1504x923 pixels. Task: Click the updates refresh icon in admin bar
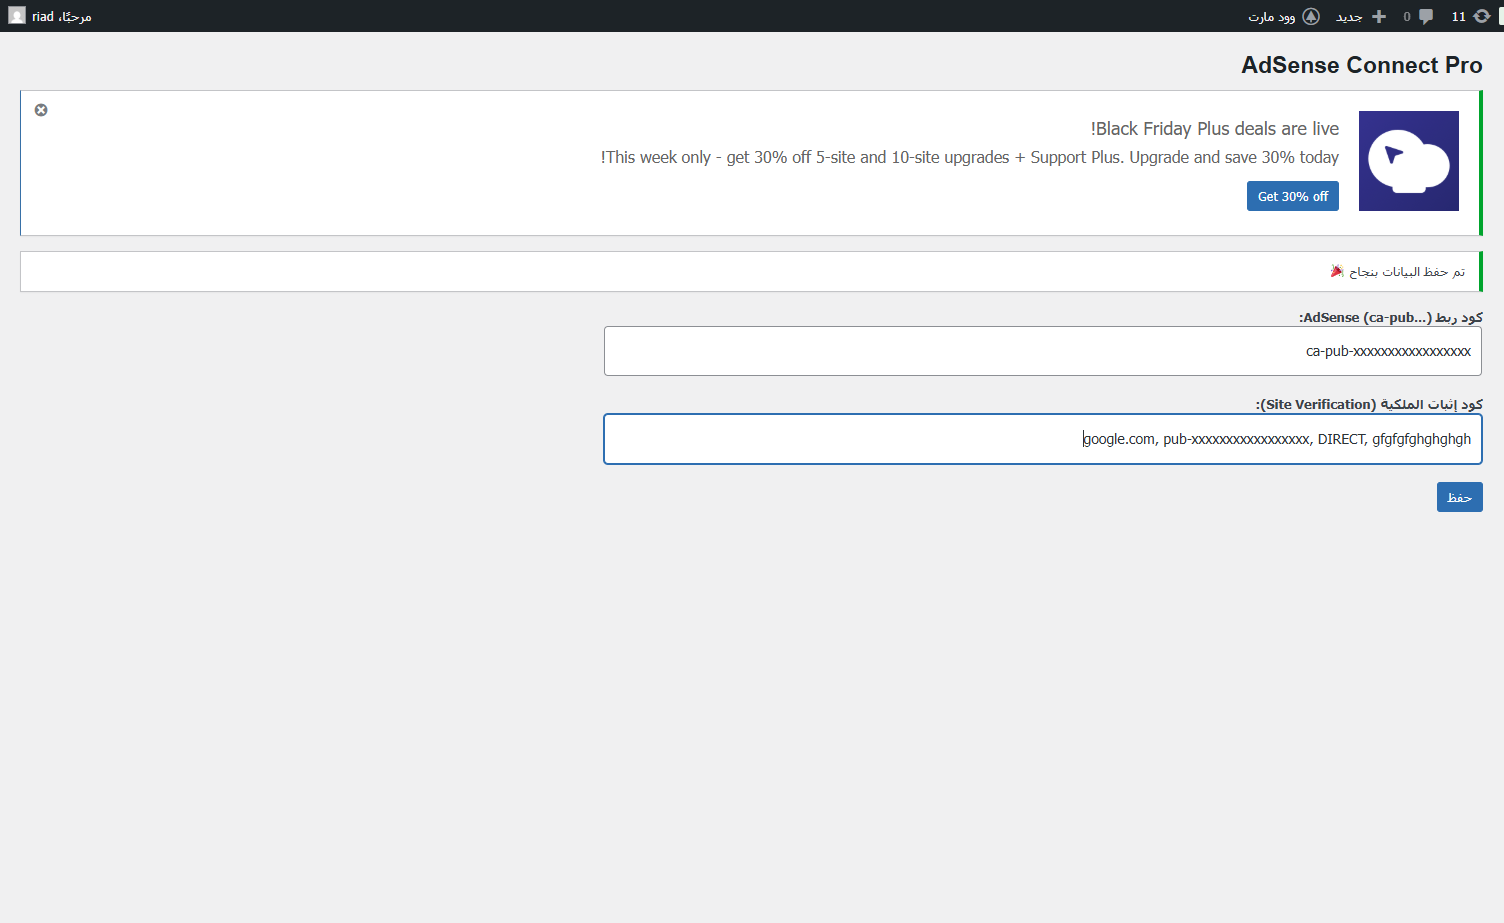coord(1482,16)
